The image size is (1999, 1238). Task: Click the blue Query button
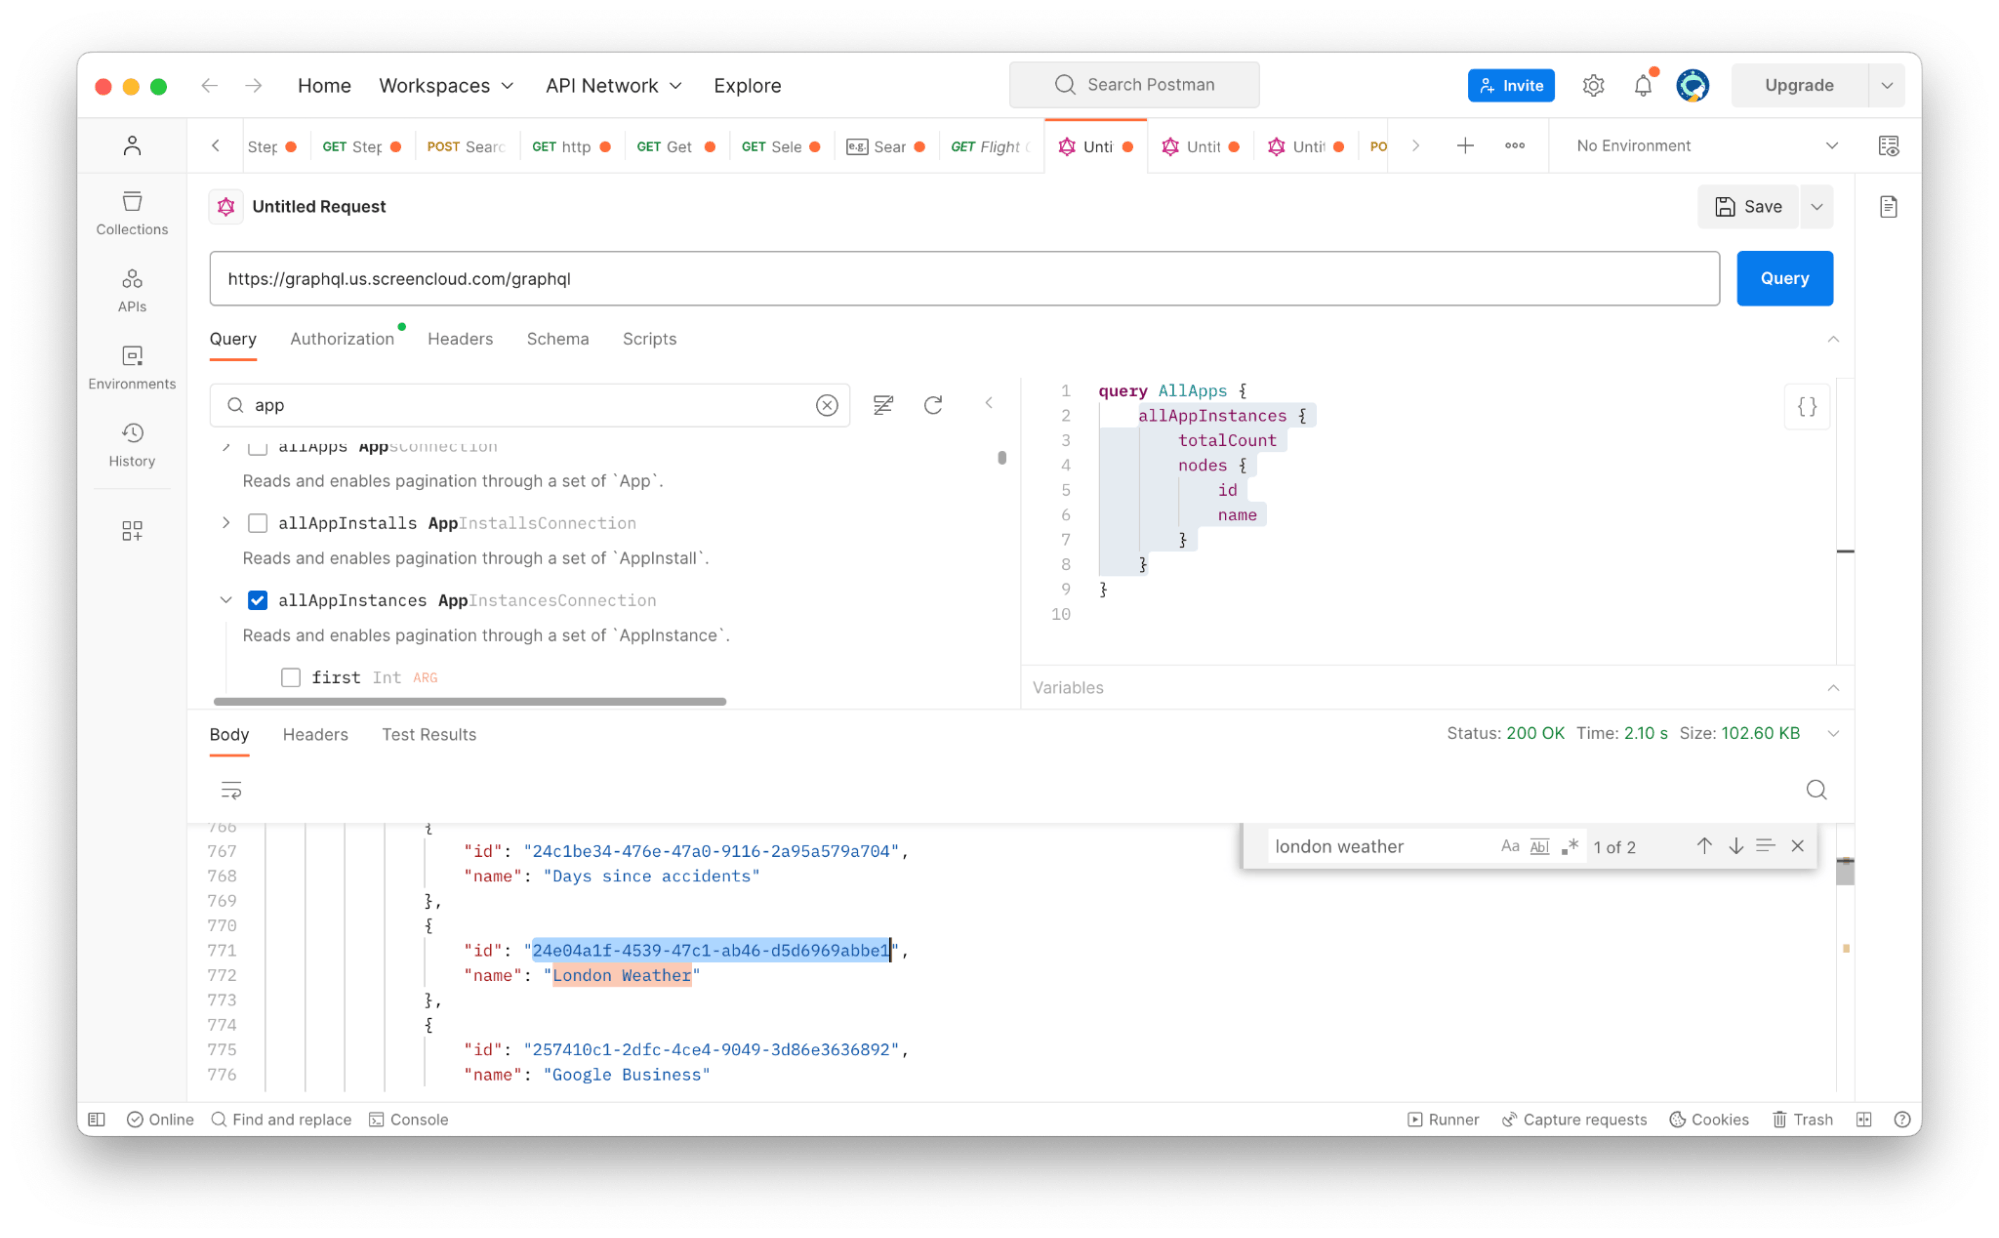tap(1783, 278)
